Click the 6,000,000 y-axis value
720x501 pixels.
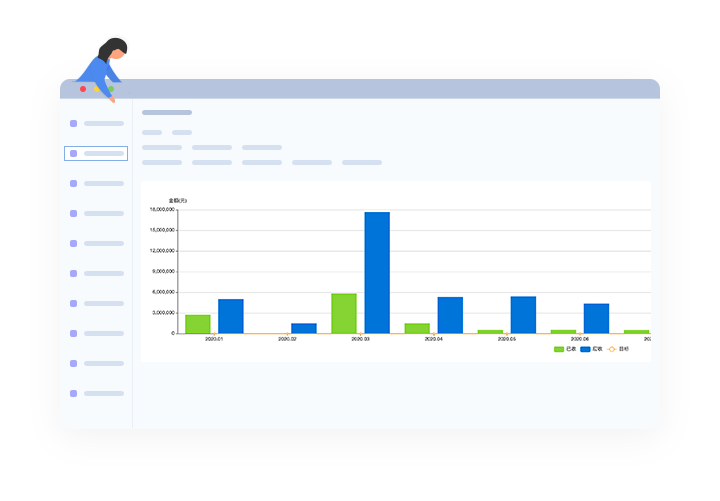point(163,292)
